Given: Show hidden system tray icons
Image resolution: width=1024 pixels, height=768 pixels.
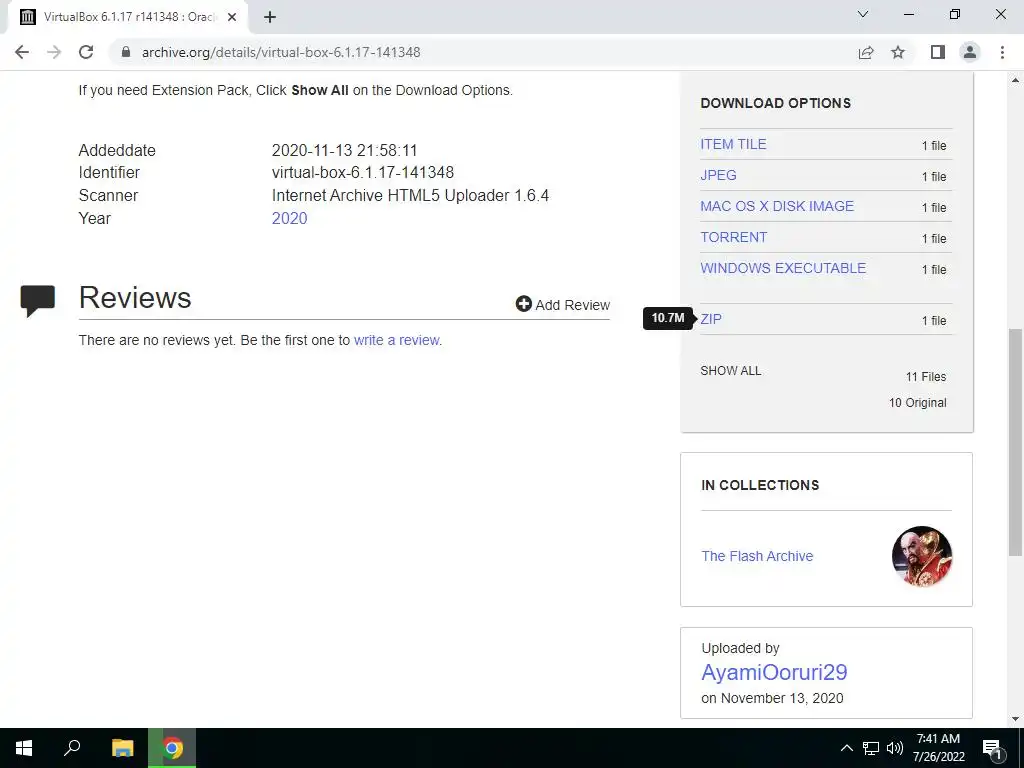Looking at the screenshot, I should pos(846,748).
